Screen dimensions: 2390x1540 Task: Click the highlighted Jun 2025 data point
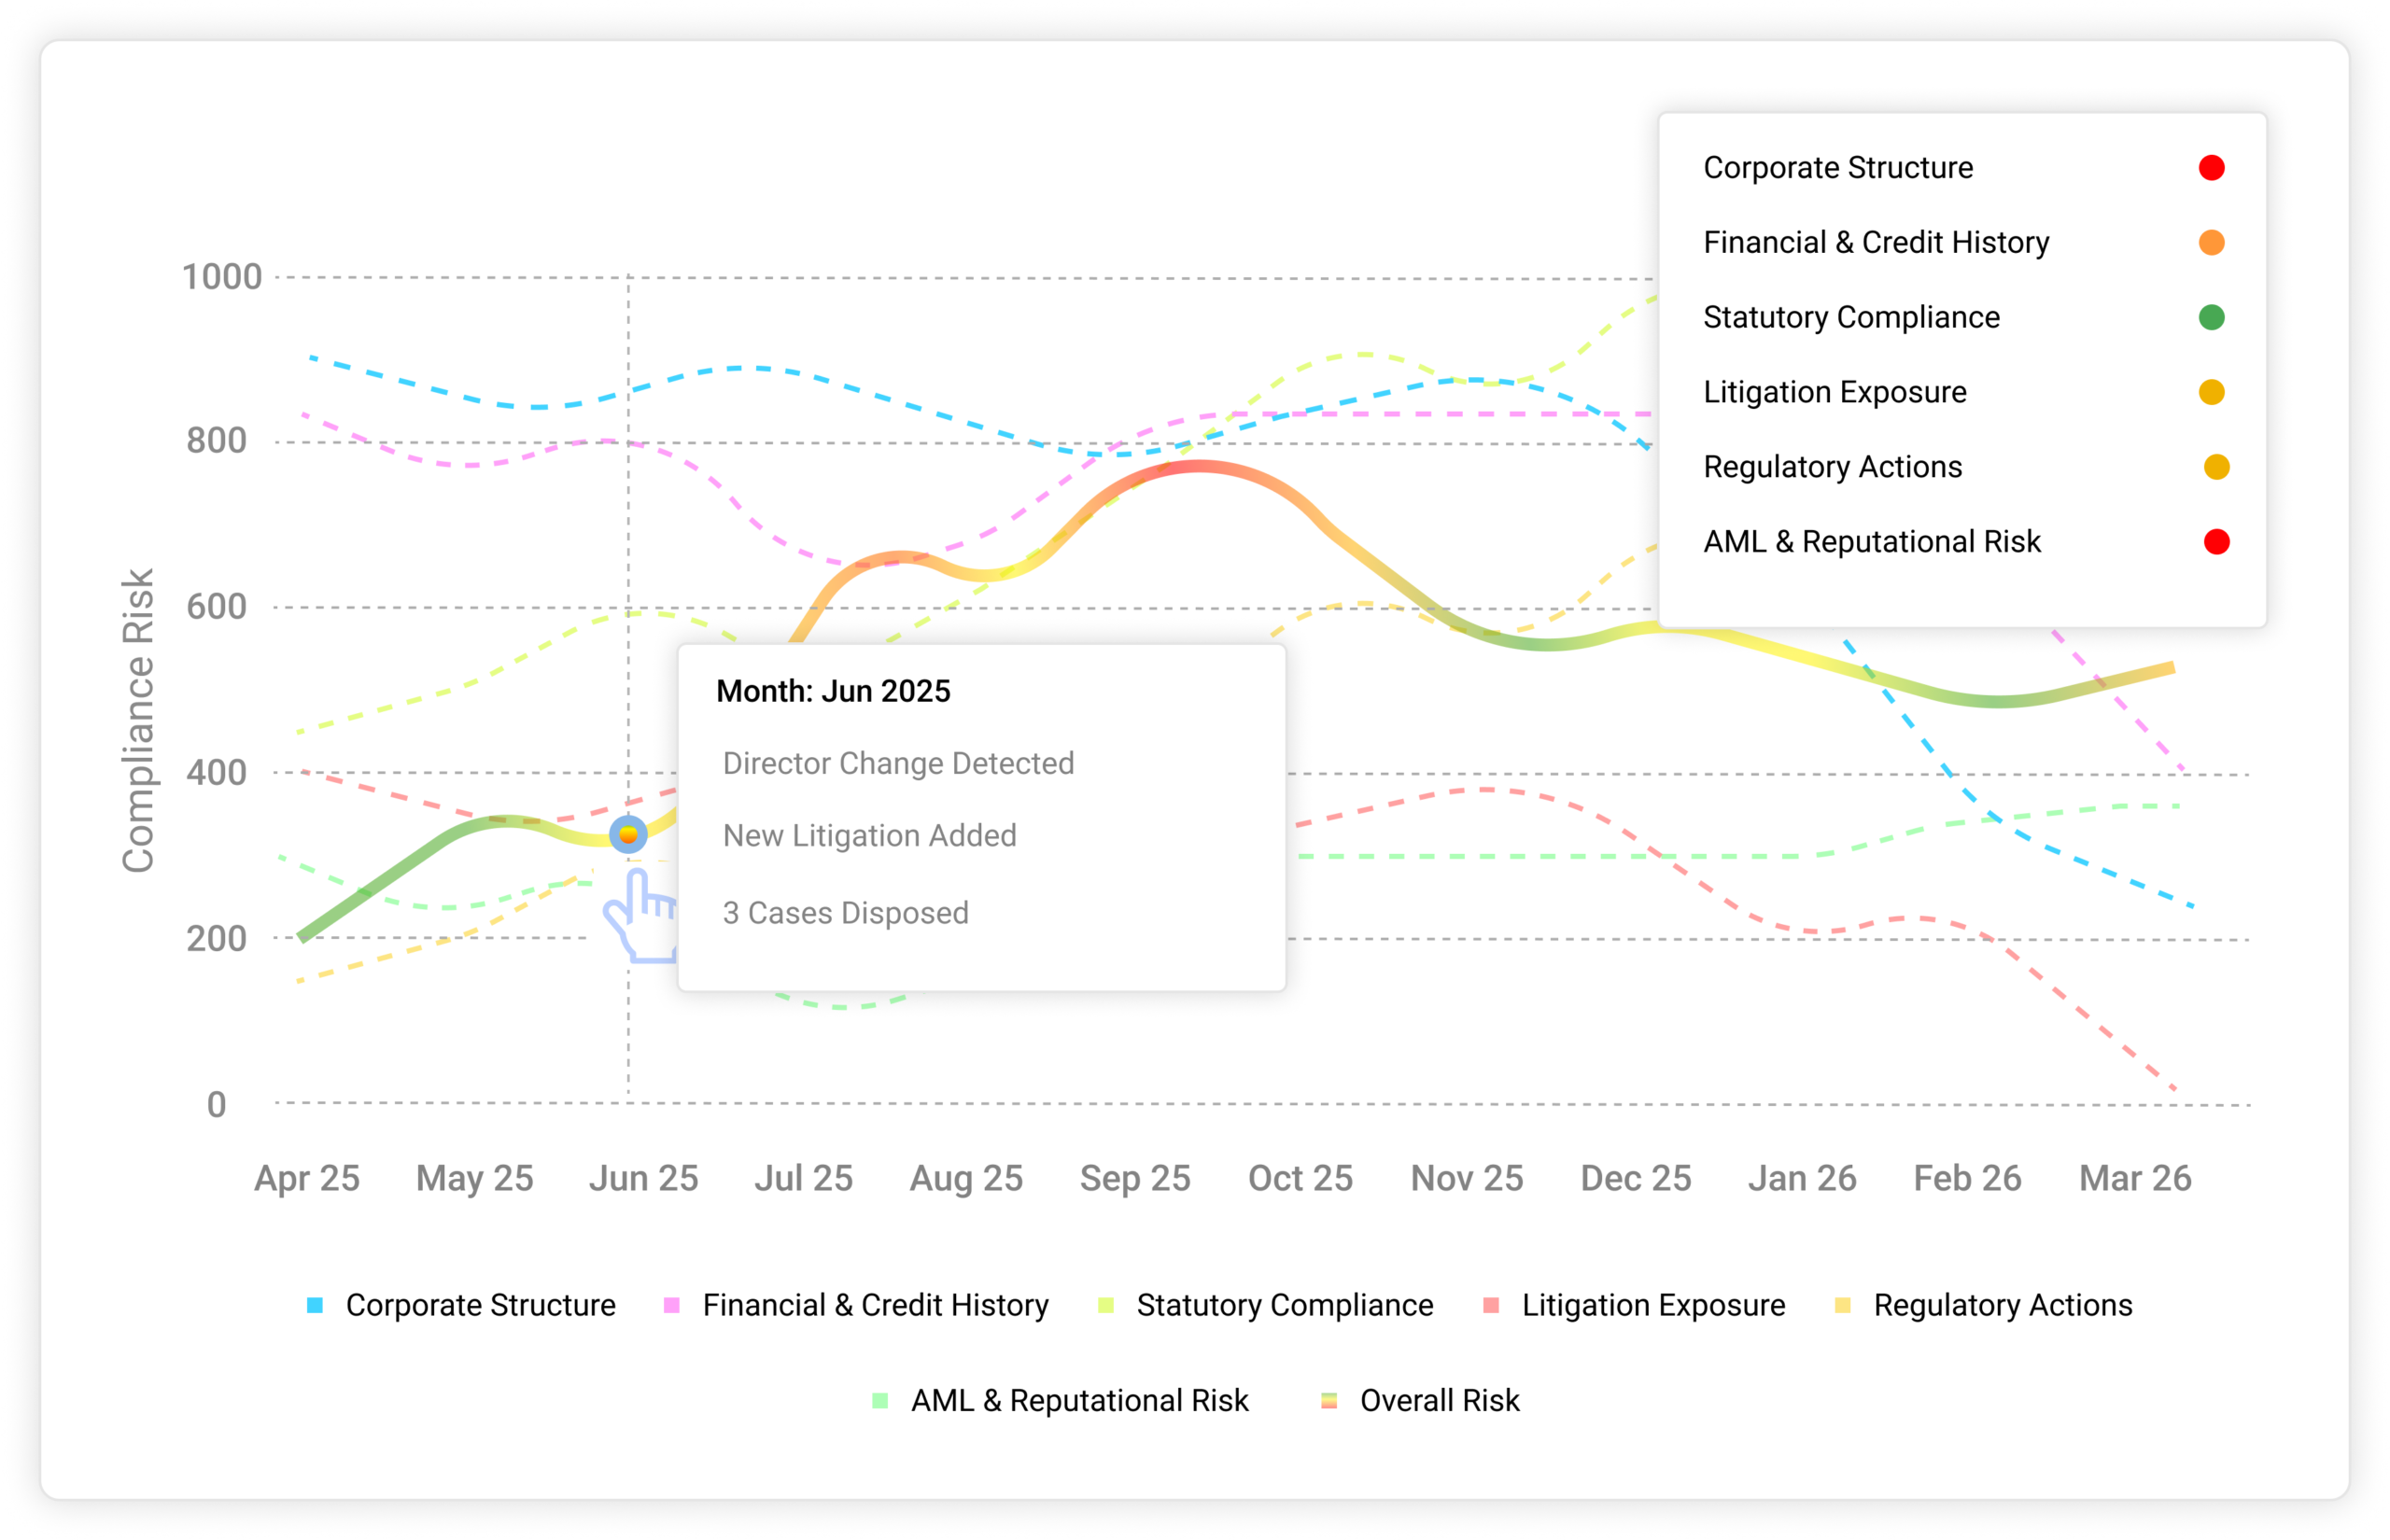(628, 834)
